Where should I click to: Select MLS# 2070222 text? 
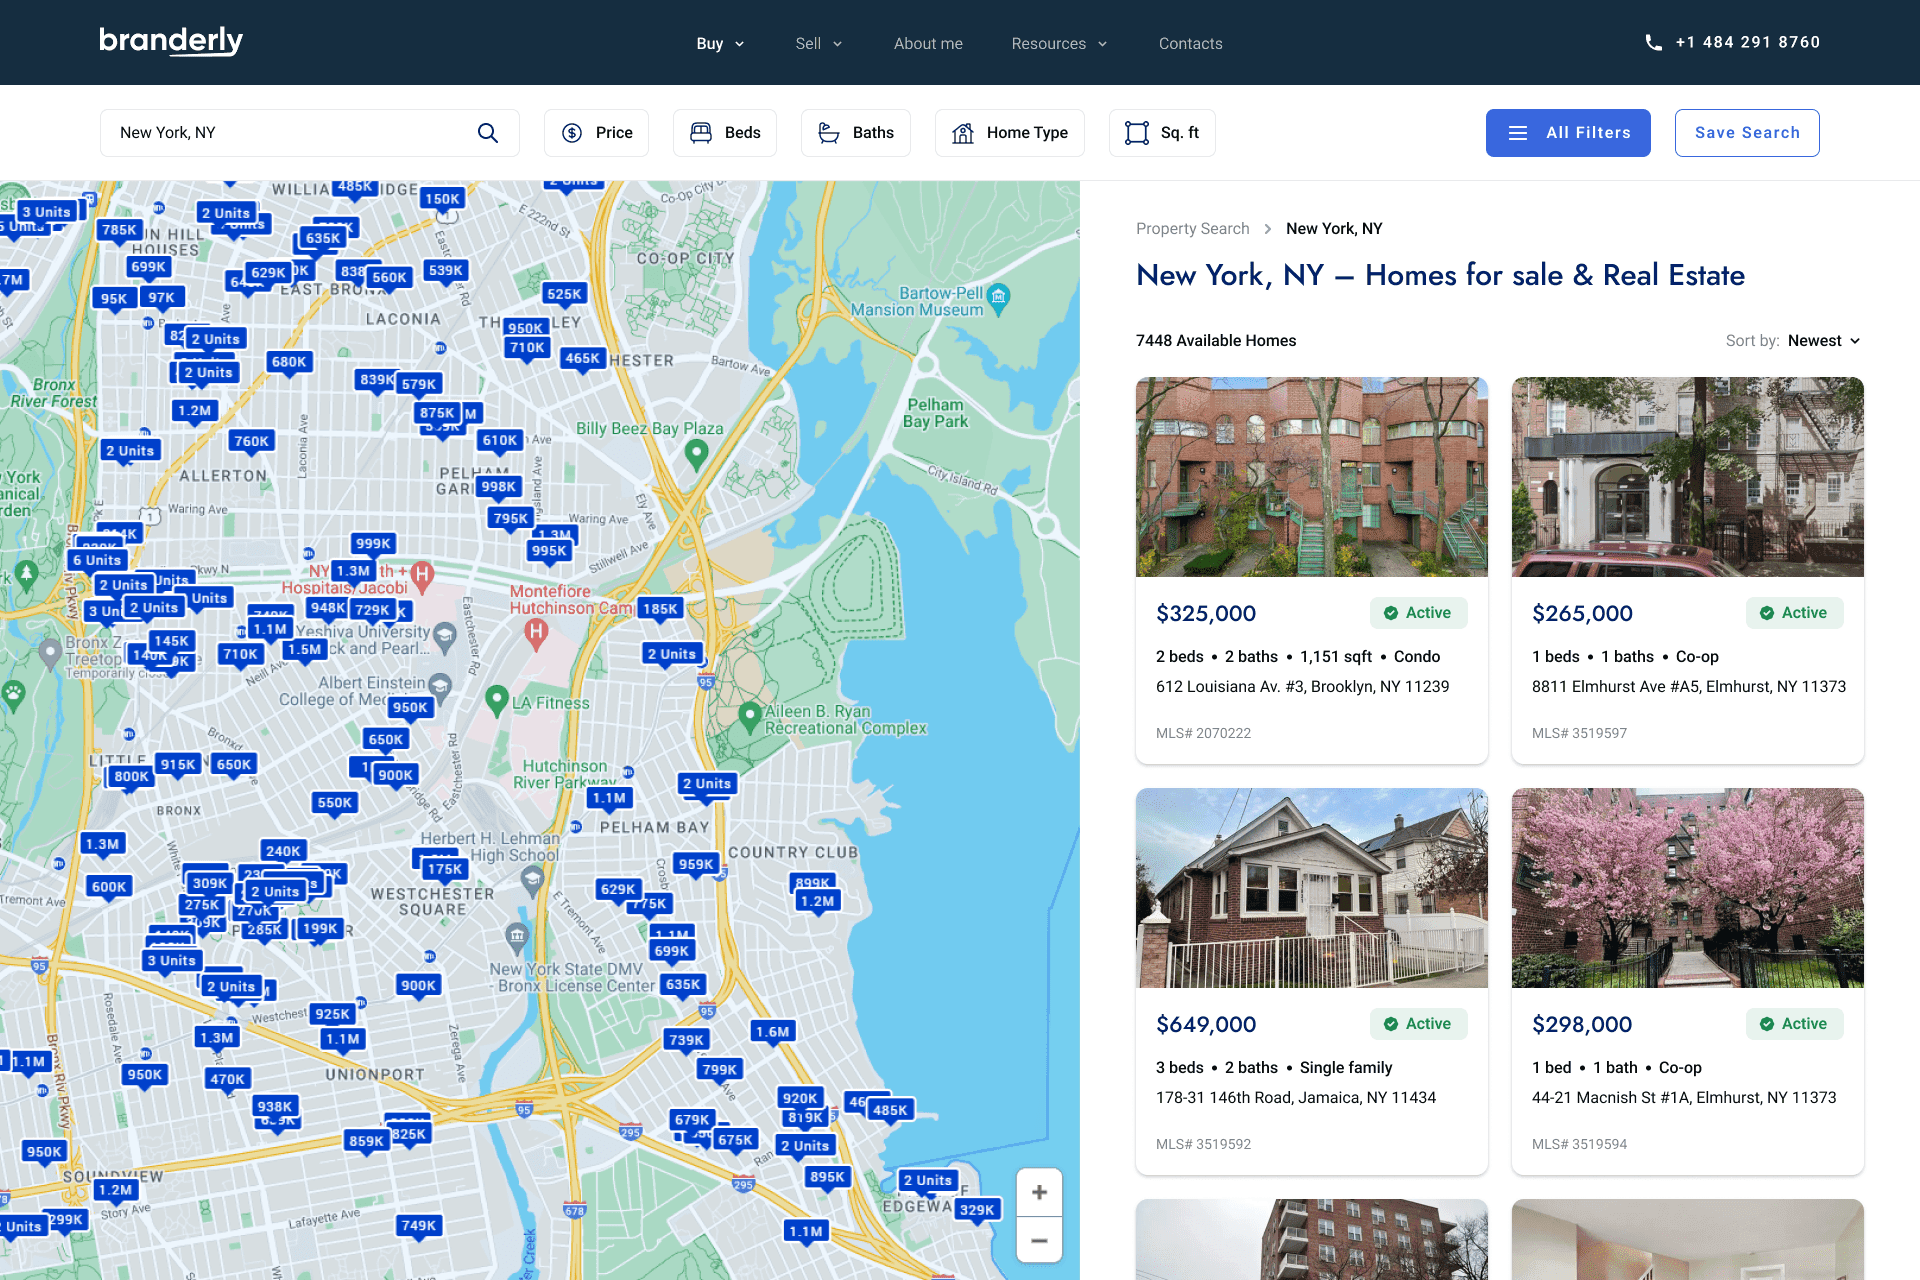click(x=1203, y=733)
